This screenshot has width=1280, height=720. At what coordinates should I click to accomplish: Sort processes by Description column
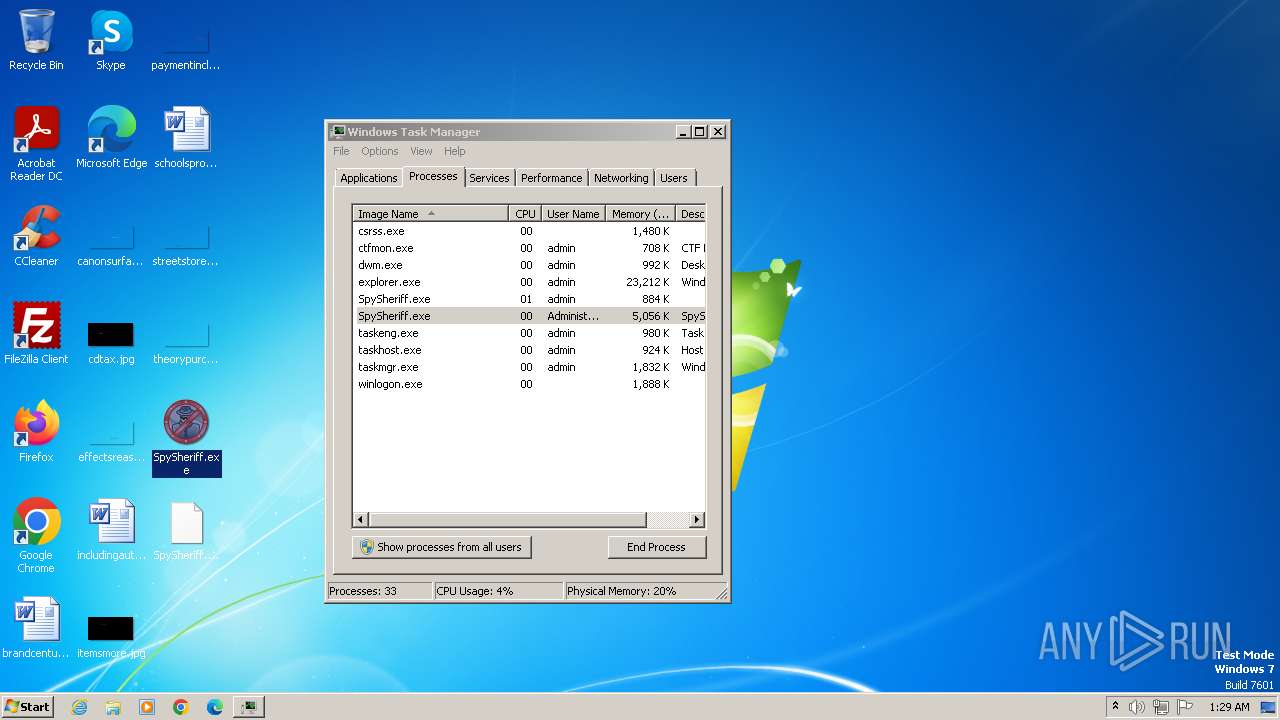[x=691, y=214]
